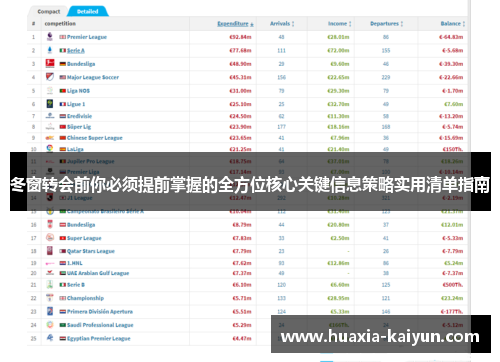This screenshot has height=362, width=500.
Task: Click the Ligue 1 league logo
Action: click(x=50, y=104)
